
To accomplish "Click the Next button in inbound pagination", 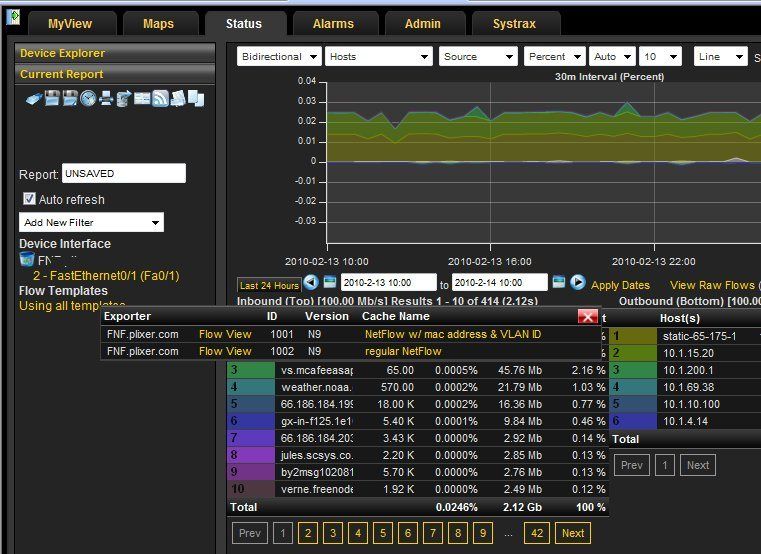I will tap(573, 533).
